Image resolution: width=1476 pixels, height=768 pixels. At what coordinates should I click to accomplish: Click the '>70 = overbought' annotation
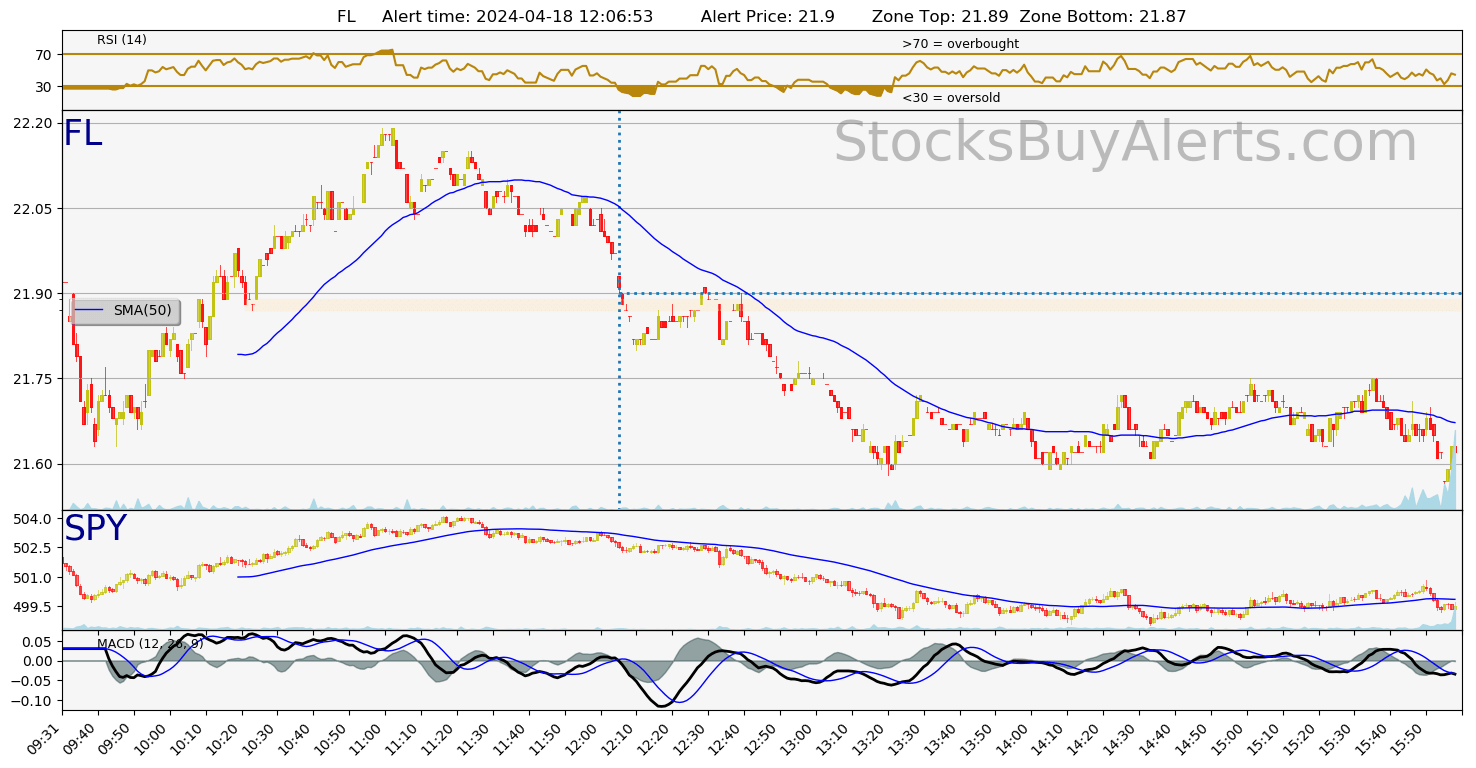[x=960, y=44]
